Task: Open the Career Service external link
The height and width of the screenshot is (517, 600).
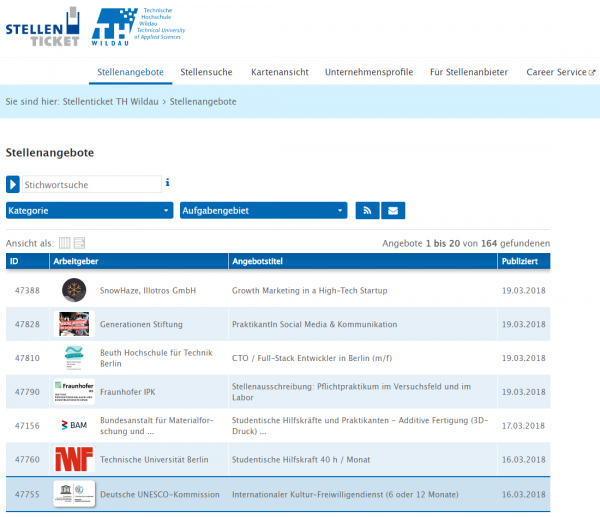Action: click(x=561, y=72)
